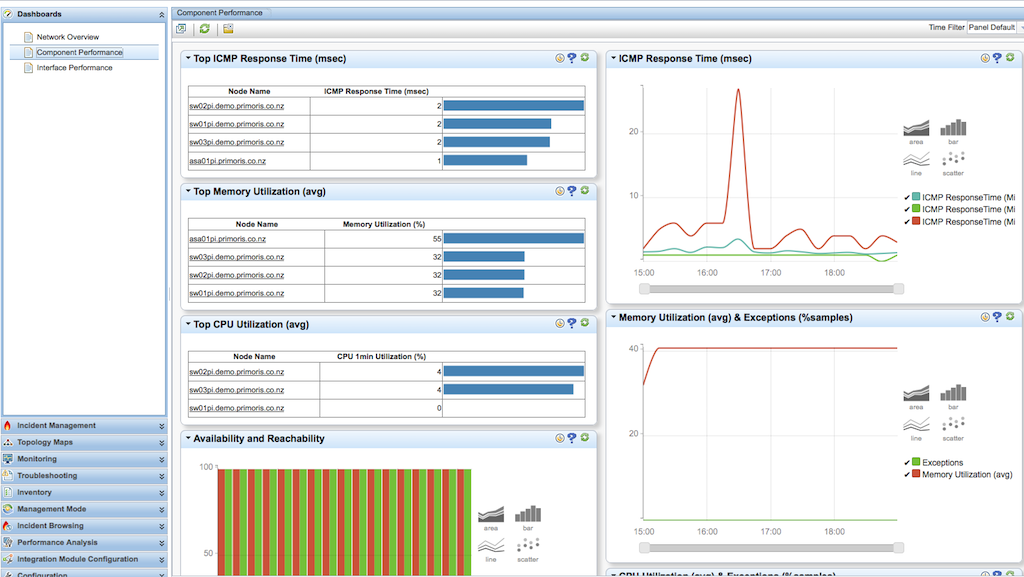This screenshot has height=577, width=1024.
Task: Select the Component Performance tab above the toolbar
Action: tap(220, 12)
